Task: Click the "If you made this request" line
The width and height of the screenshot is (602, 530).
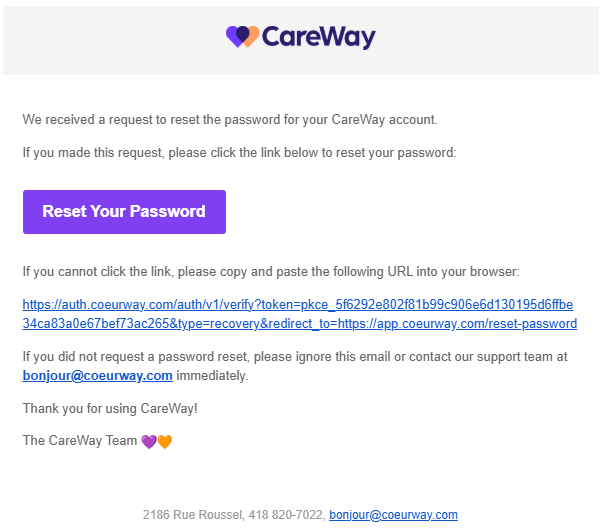Action: coord(239,154)
